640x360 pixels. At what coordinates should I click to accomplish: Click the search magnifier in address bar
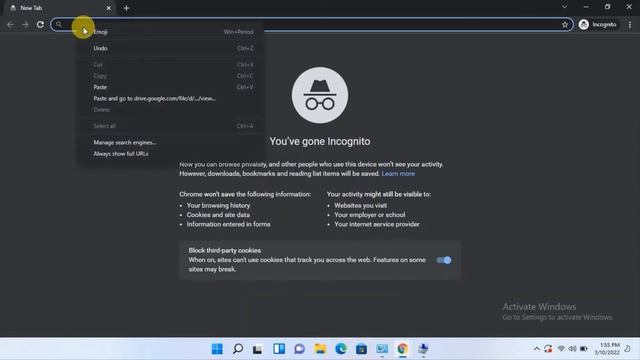point(59,25)
